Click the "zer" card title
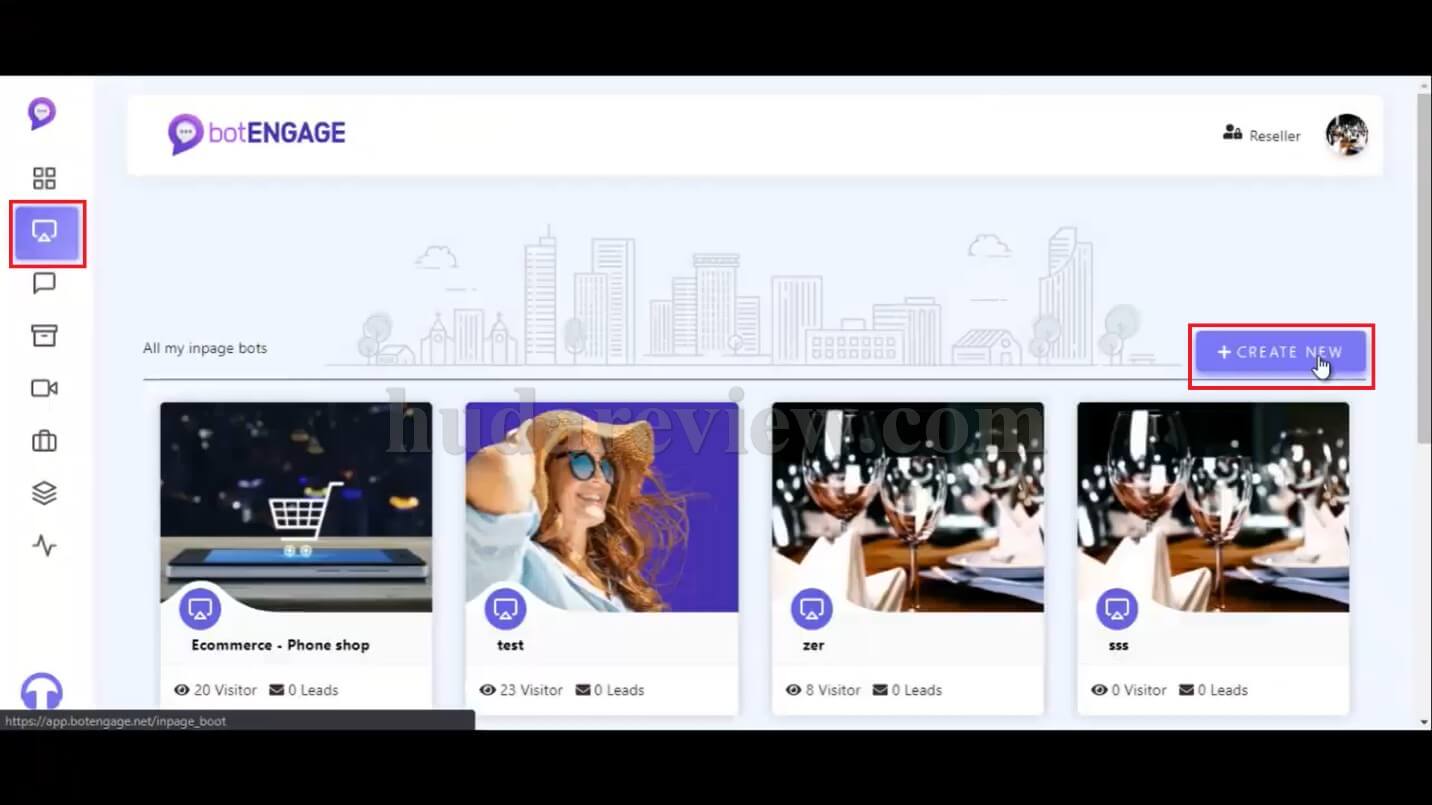1432x805 pixels. coord(813,645)
